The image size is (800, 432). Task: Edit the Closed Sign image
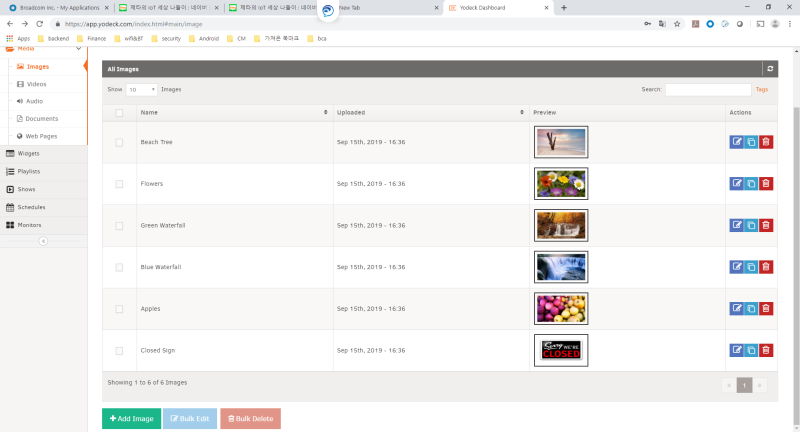point(736,350)
